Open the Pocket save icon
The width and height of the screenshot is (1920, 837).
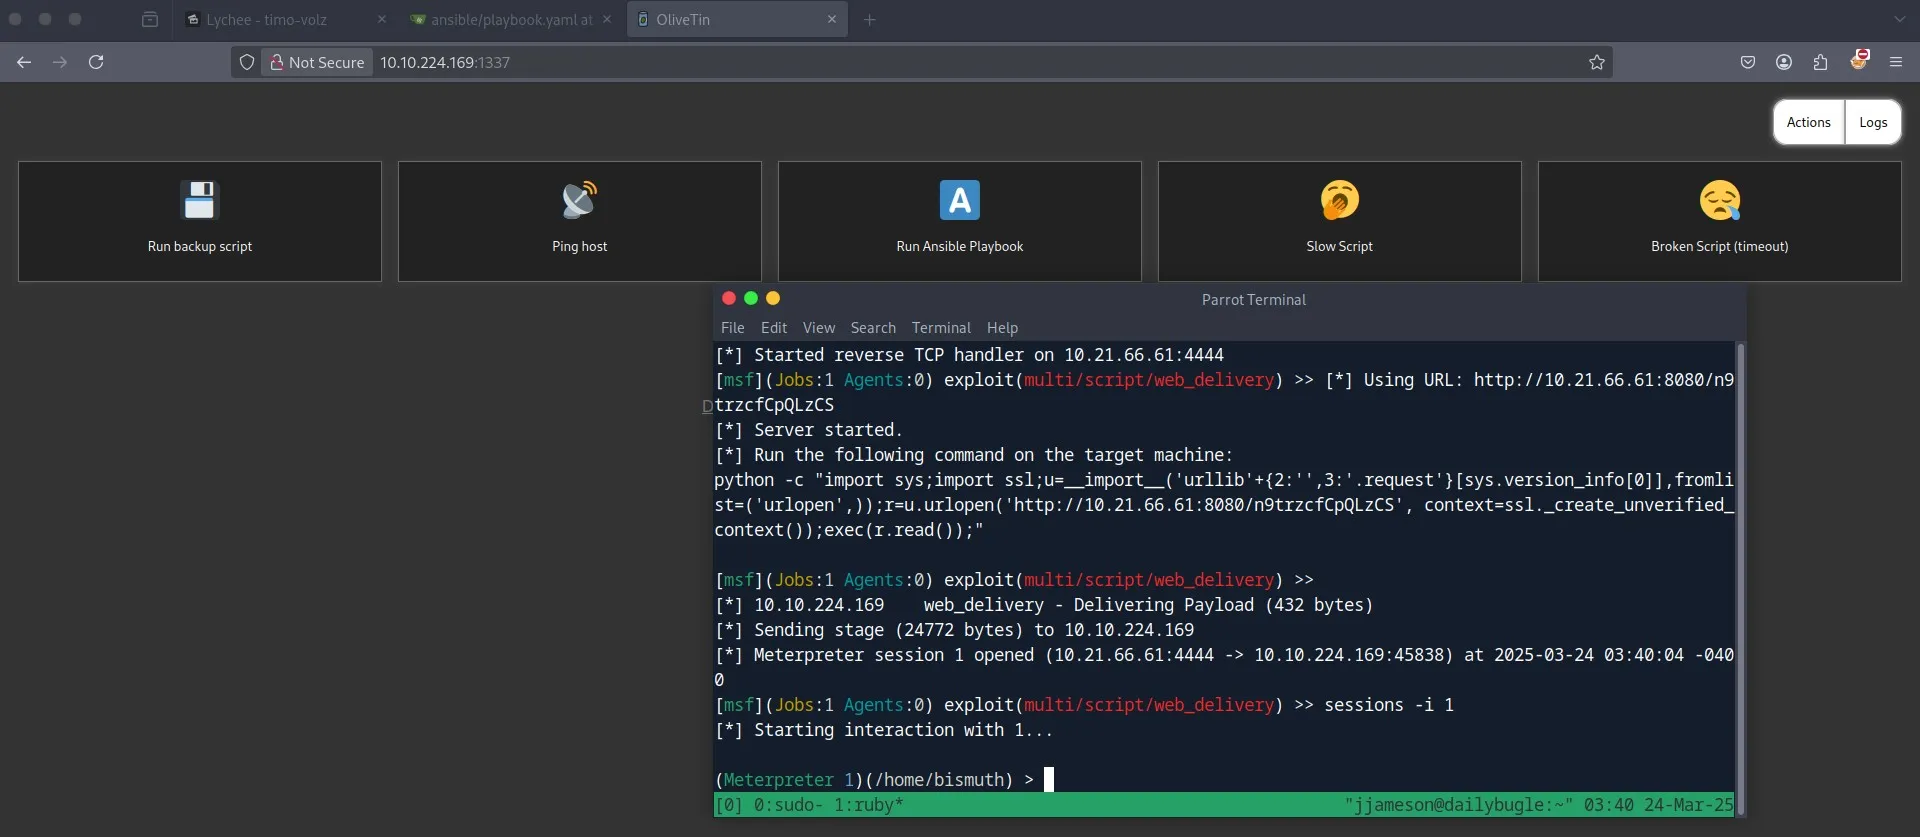1748,62
